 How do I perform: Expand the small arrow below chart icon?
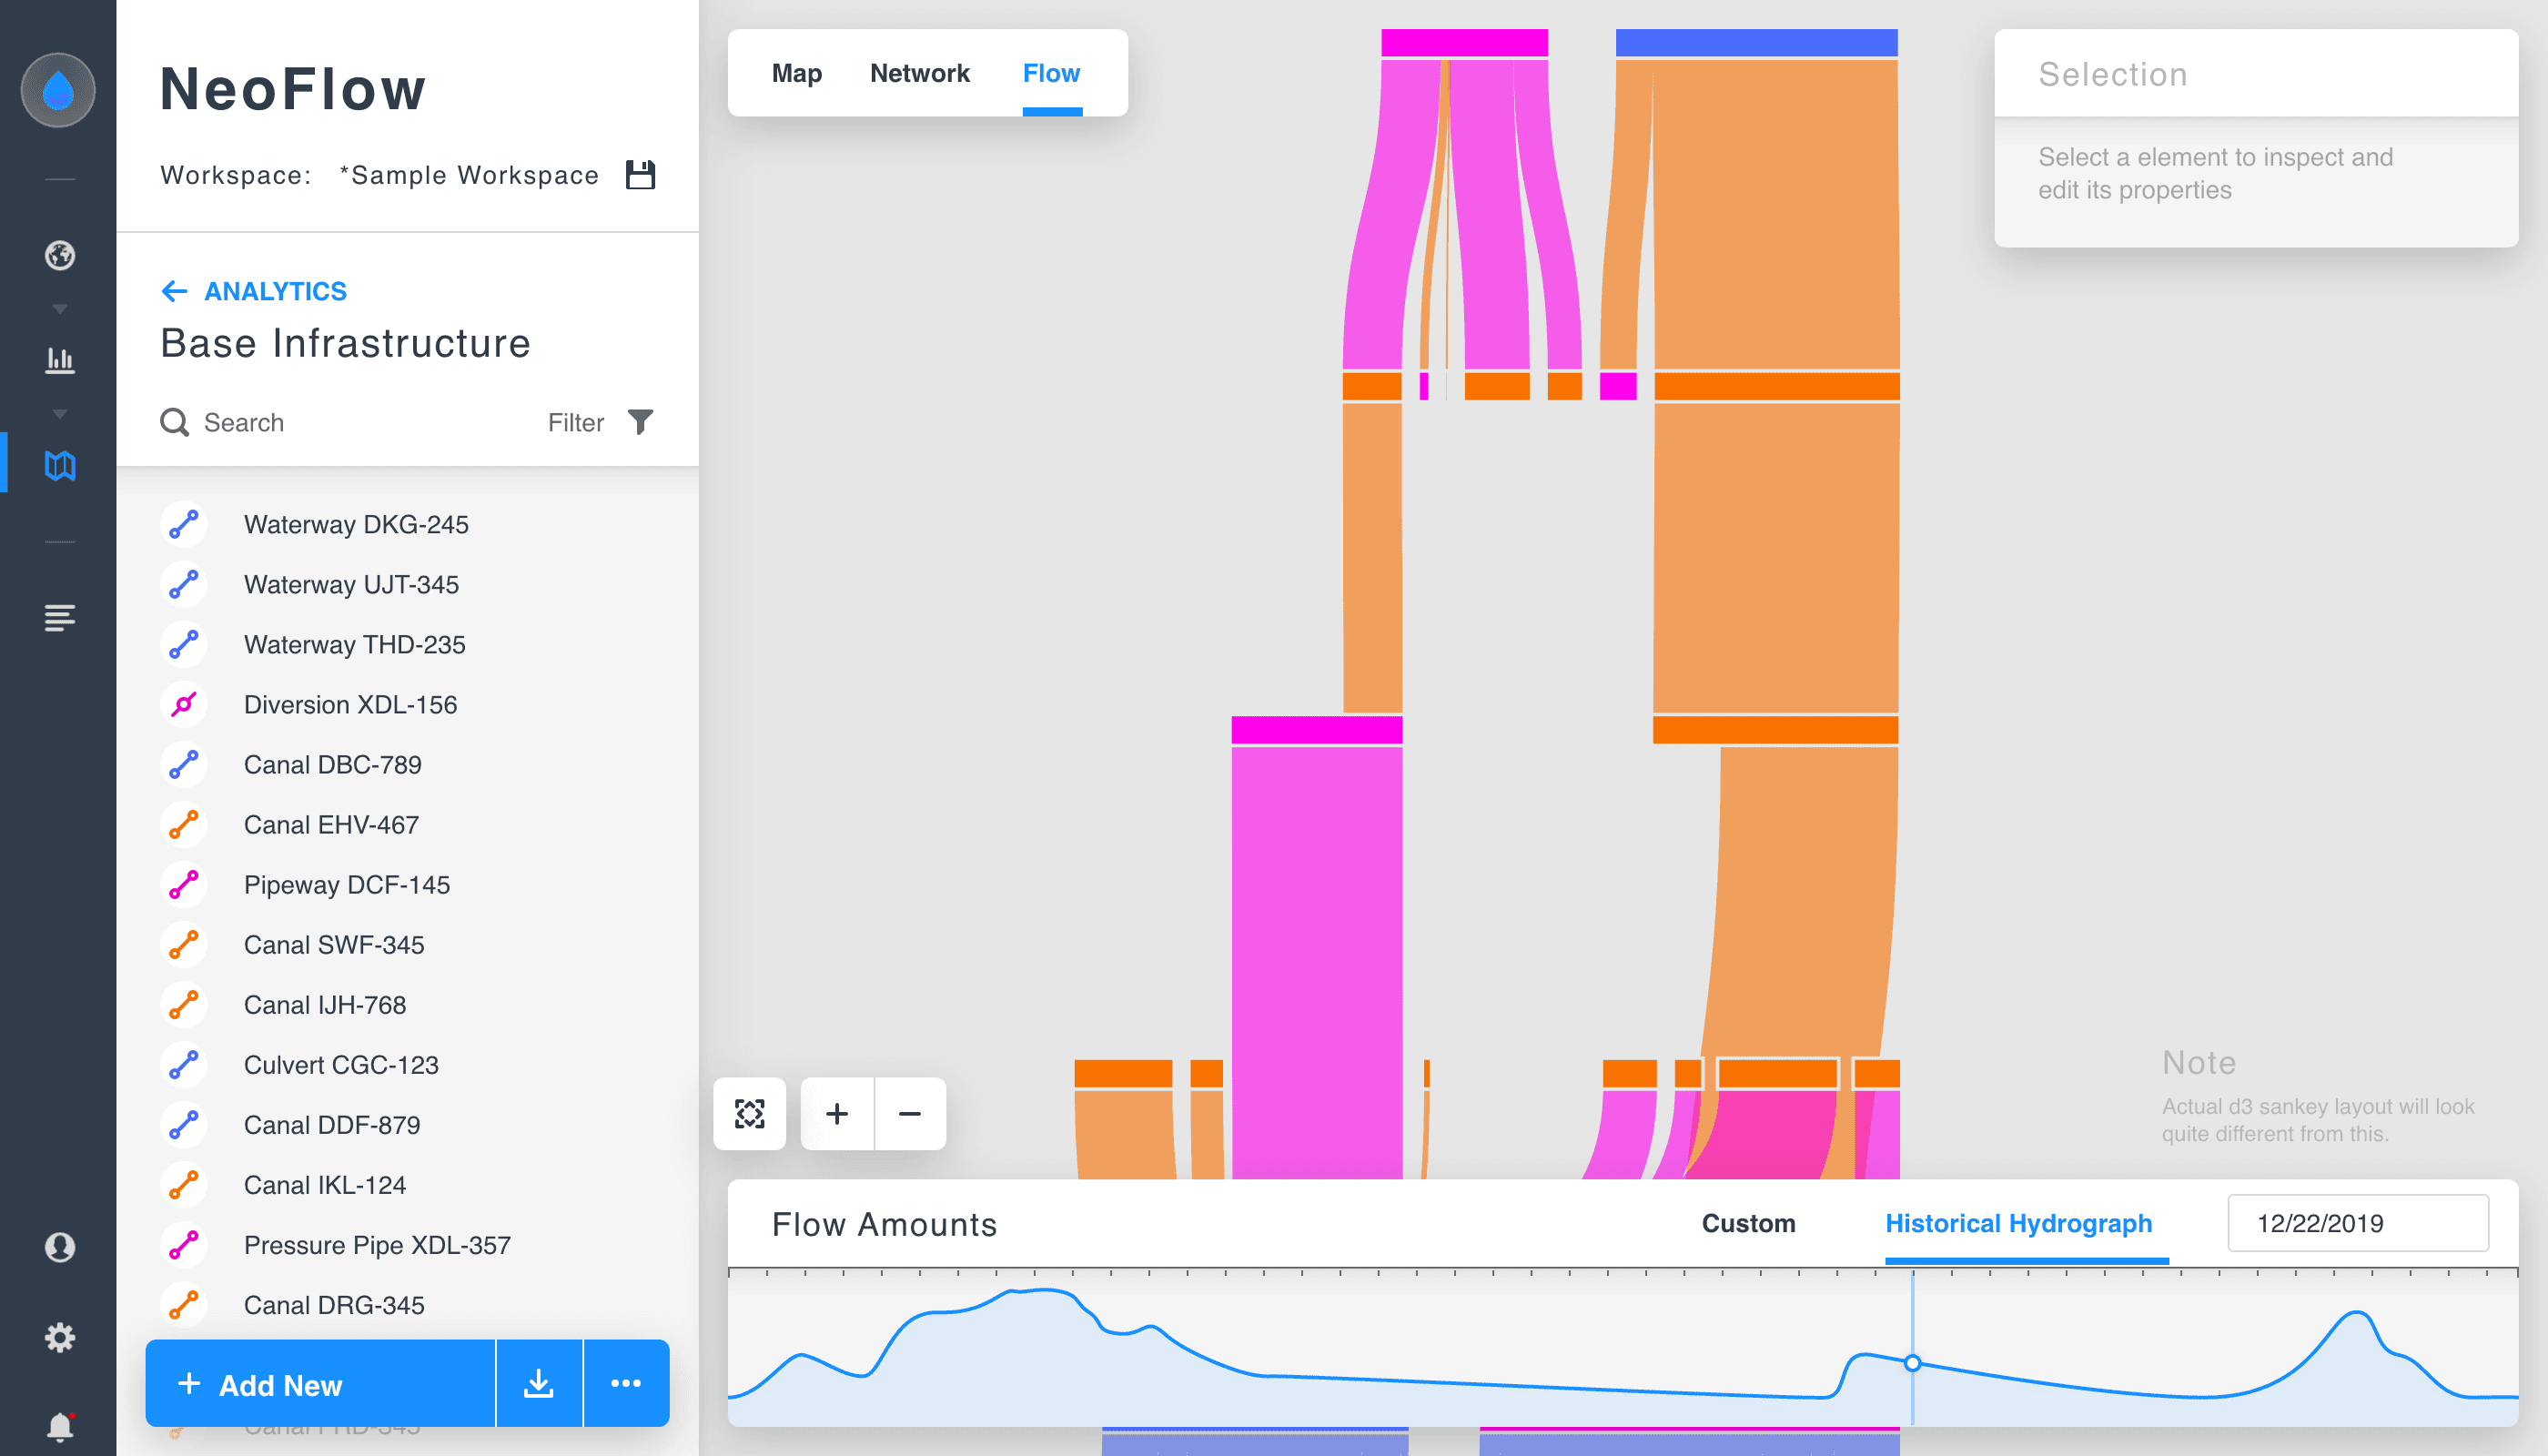pyautogui.click(x=60, y=414)
